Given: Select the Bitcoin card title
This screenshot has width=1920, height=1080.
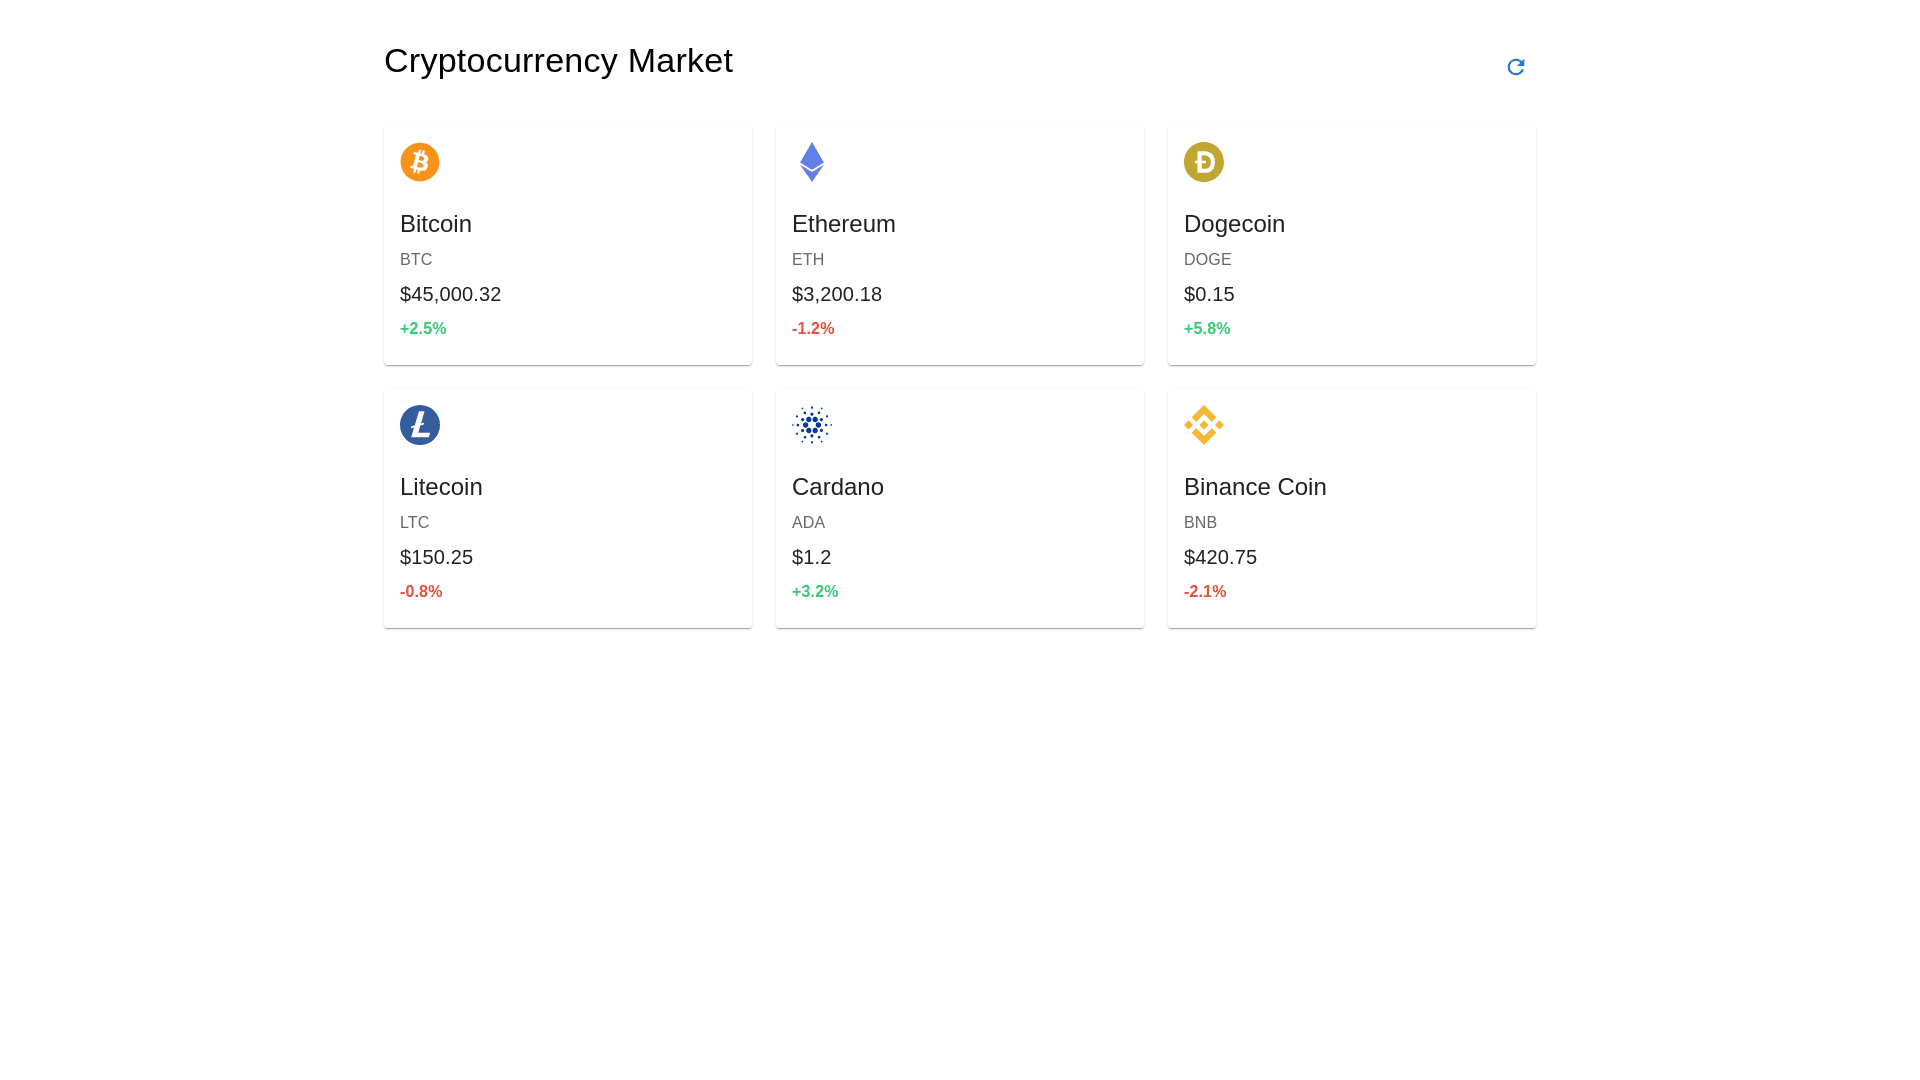Looking at the screenshot, I should point(435,224).
